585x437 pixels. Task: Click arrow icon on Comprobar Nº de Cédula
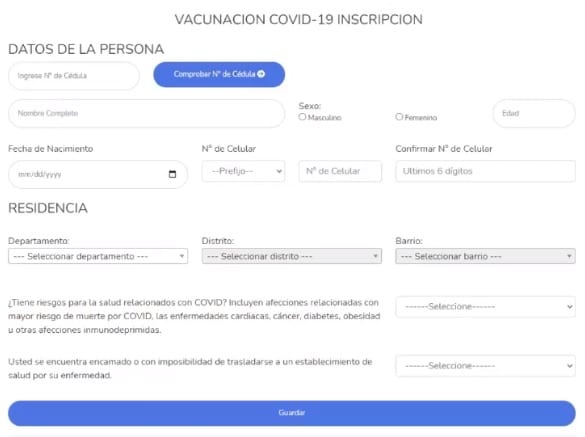click(x=261, y=74)
